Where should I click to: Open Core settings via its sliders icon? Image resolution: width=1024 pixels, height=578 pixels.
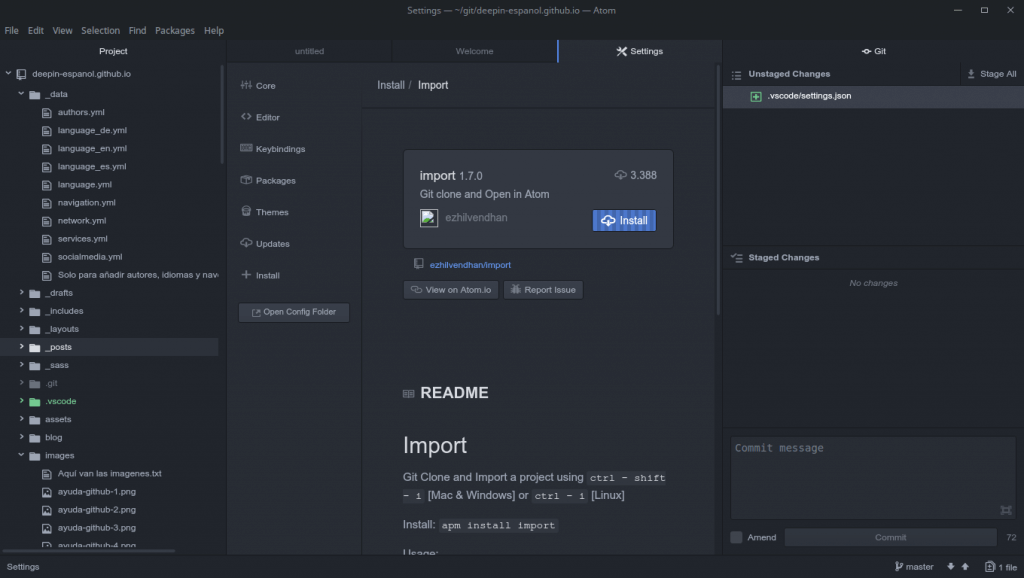click(246, 85)
